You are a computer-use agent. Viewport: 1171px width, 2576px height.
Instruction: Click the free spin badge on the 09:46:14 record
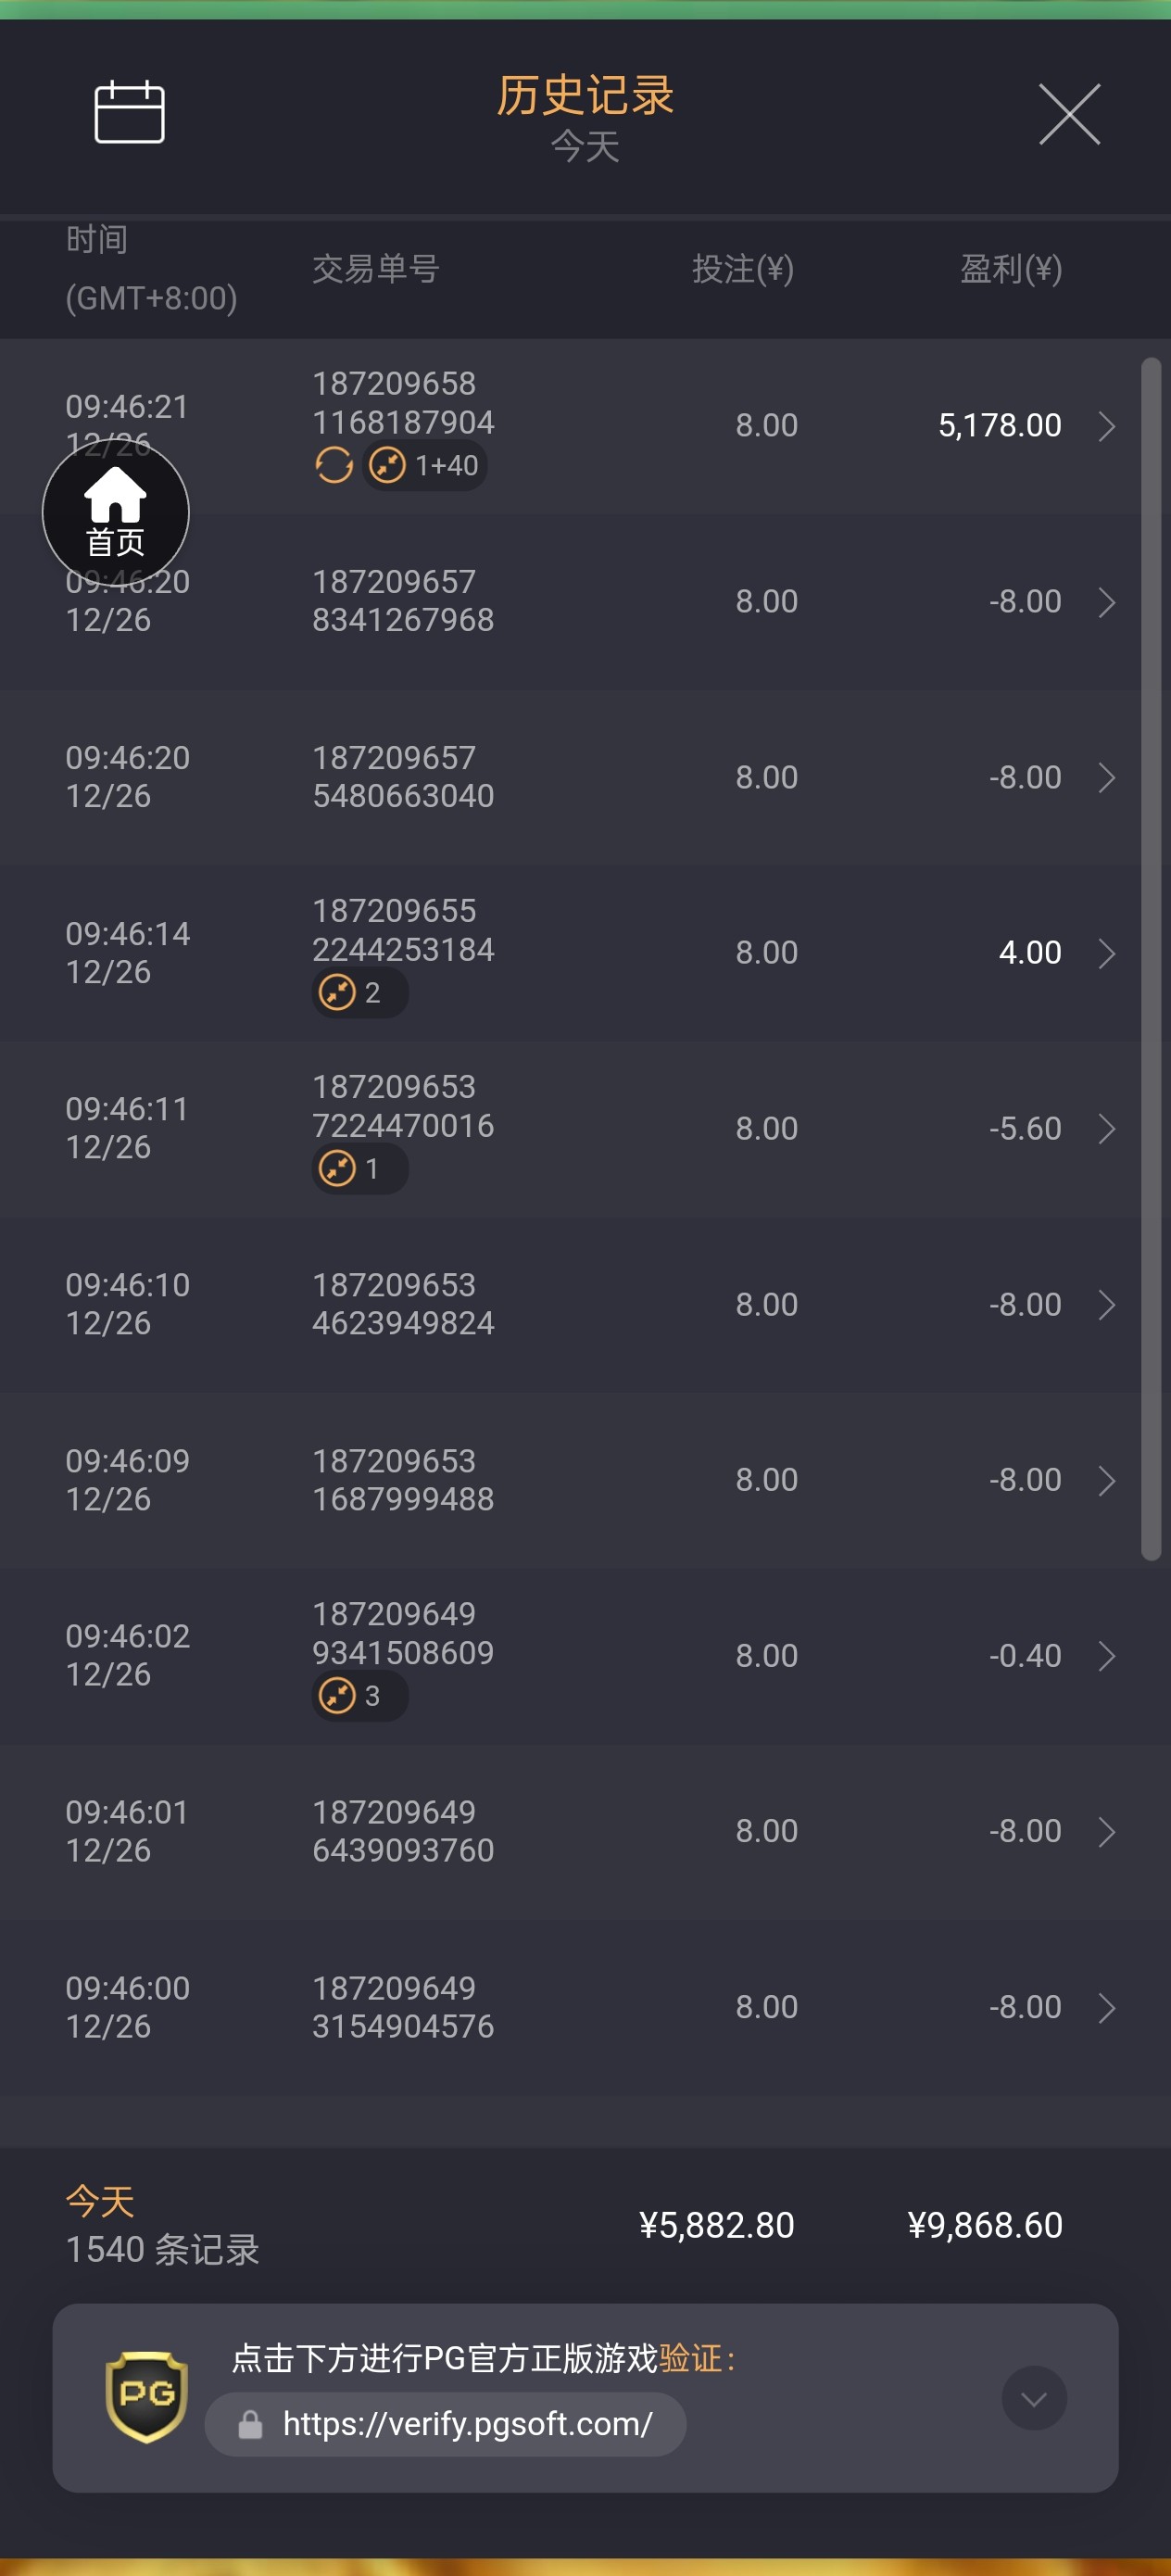click(358, 993)
